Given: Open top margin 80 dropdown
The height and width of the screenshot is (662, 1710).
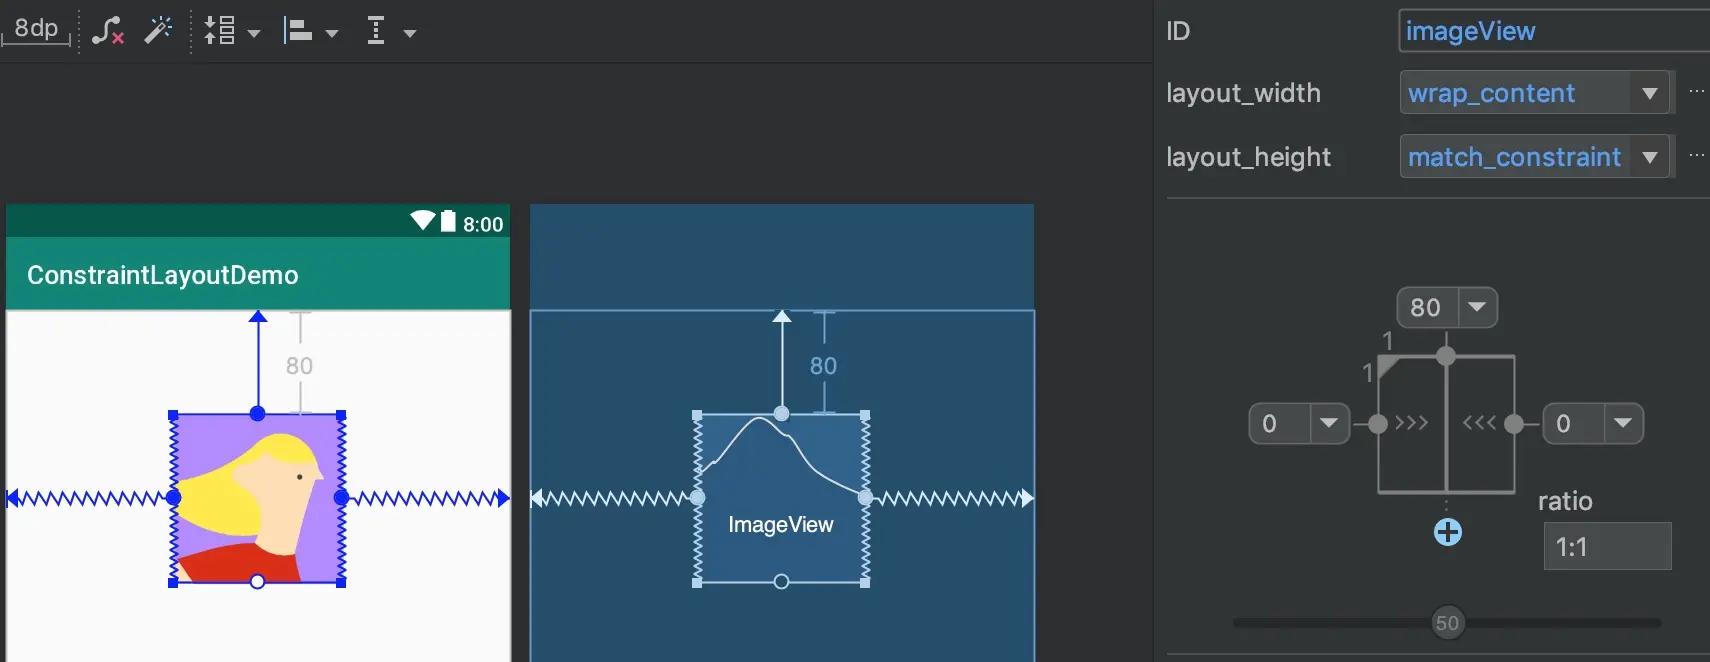Looking at the screenshot, I should 1477,307.
